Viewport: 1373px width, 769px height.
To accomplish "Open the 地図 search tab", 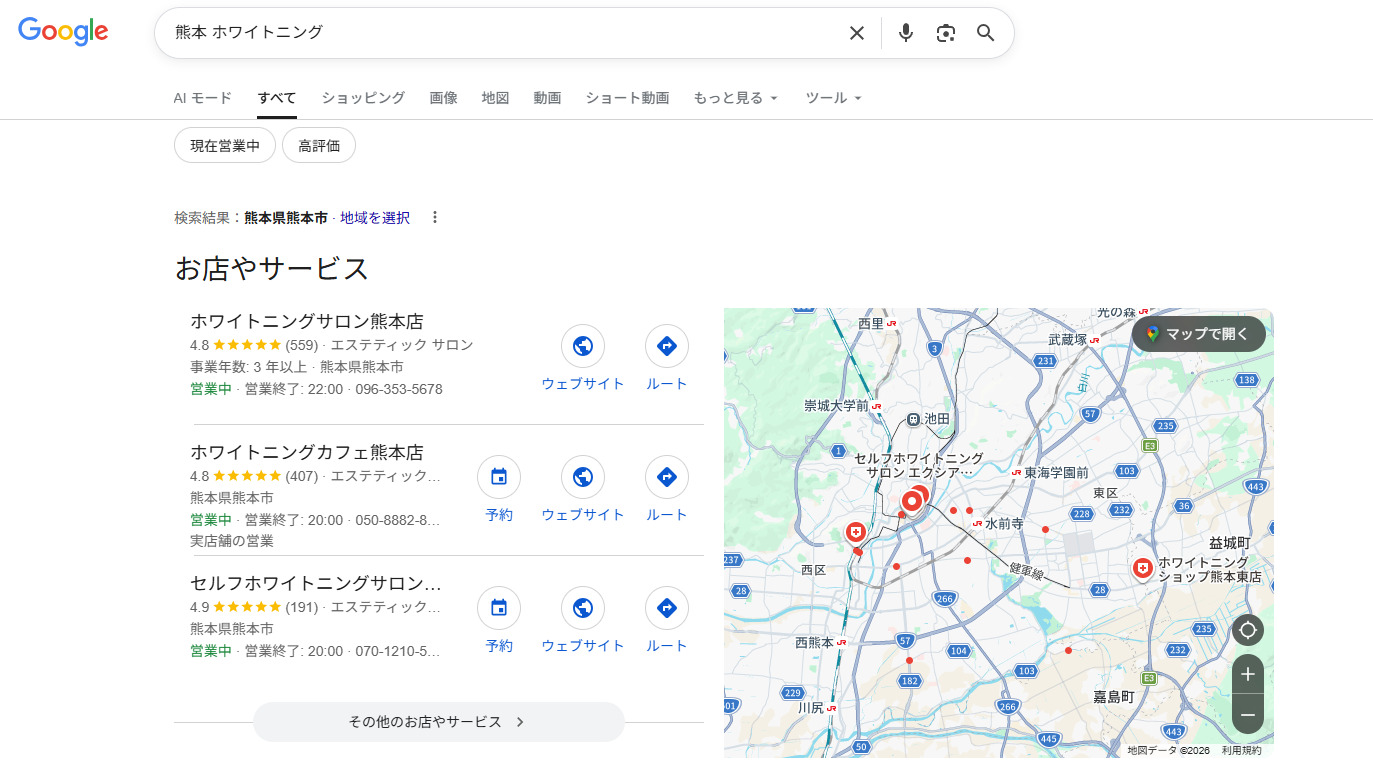I will (495, 97).
